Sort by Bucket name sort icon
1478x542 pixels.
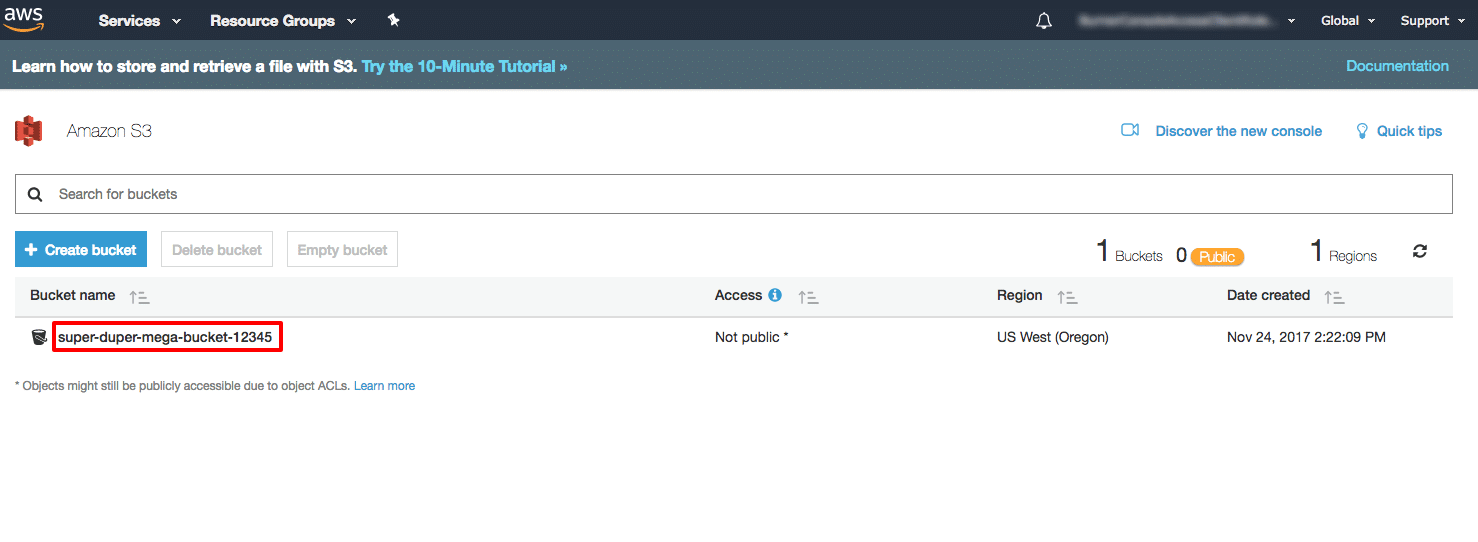[x=139, y=297]
